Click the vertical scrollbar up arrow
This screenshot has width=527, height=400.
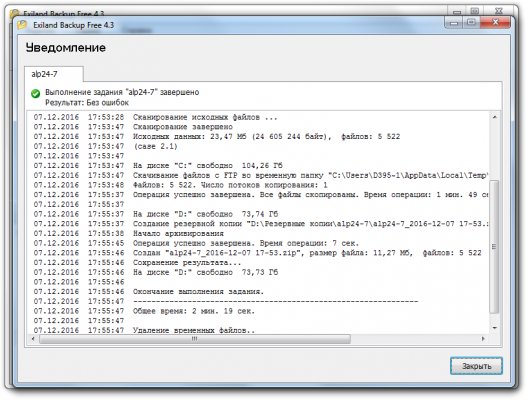pos(494,117)
